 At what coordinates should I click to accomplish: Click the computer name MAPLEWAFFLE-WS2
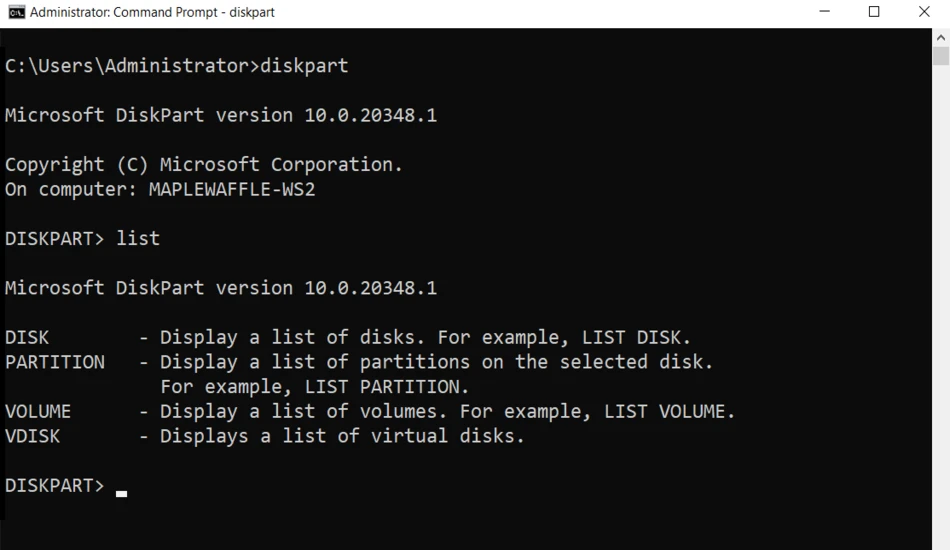point(232,190)
